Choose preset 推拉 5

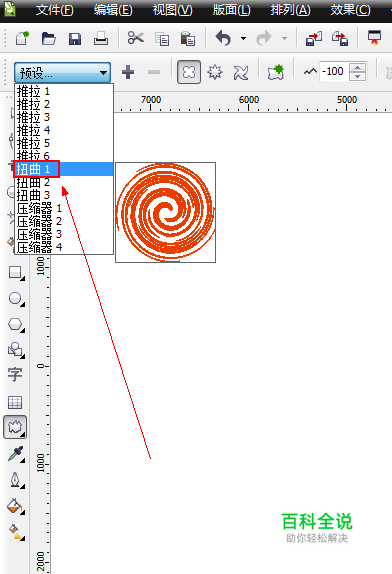[x=64, y=143]
